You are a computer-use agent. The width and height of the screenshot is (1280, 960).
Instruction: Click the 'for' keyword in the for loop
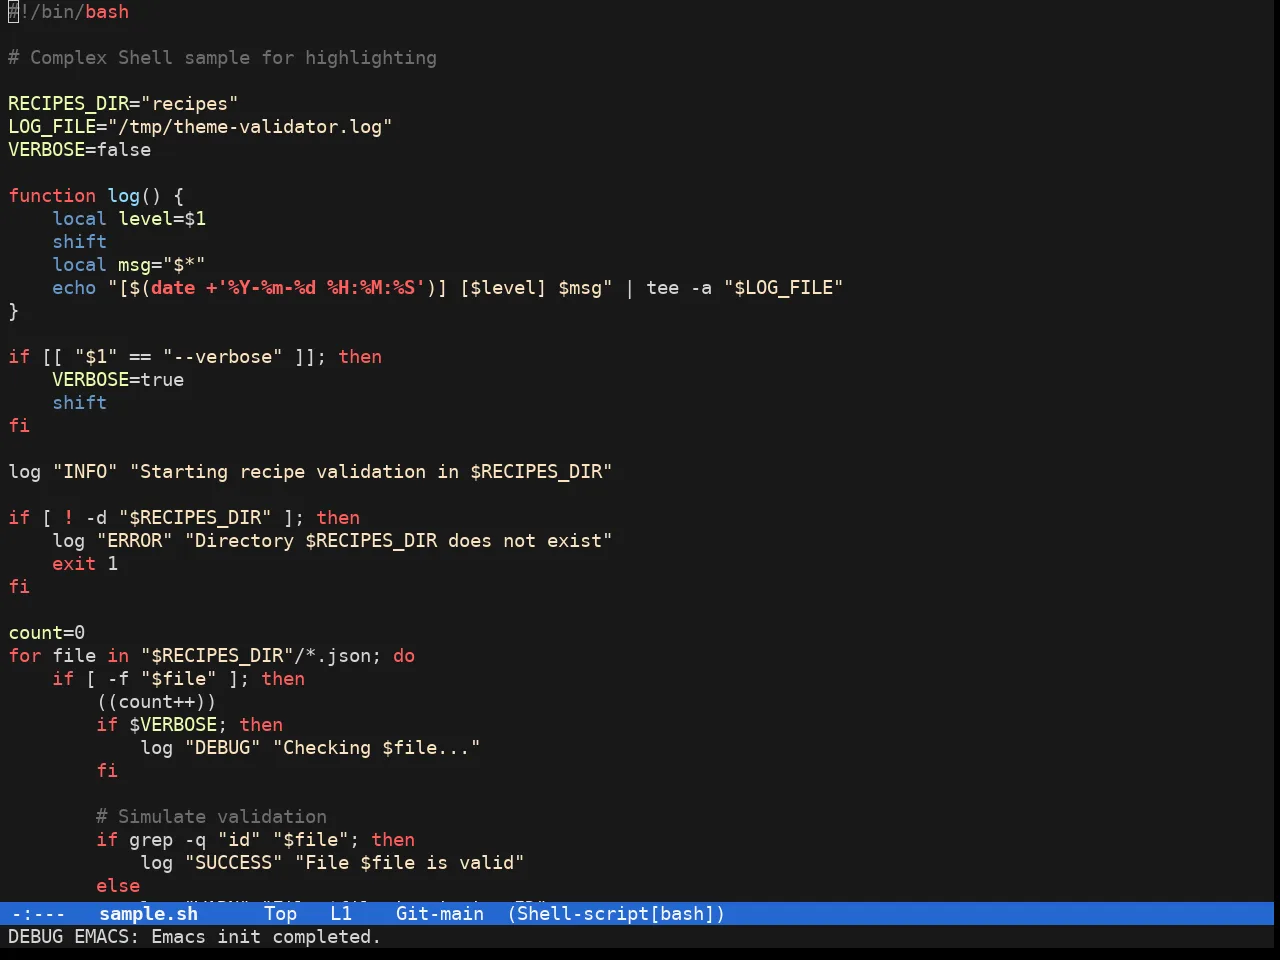click(25, 656)
